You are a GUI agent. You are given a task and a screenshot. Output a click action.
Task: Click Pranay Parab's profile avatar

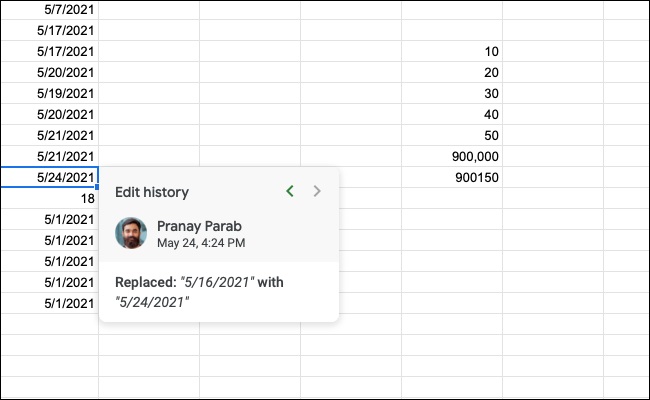[131, 233]
